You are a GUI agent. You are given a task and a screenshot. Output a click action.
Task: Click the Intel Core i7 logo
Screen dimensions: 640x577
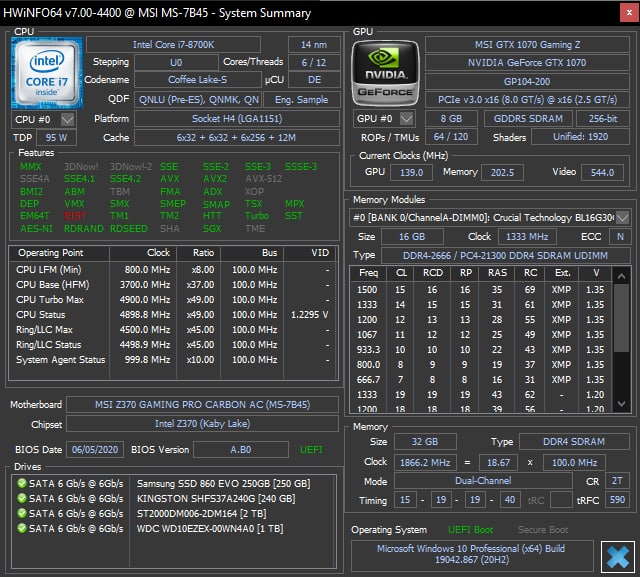(x=47, y=73)
